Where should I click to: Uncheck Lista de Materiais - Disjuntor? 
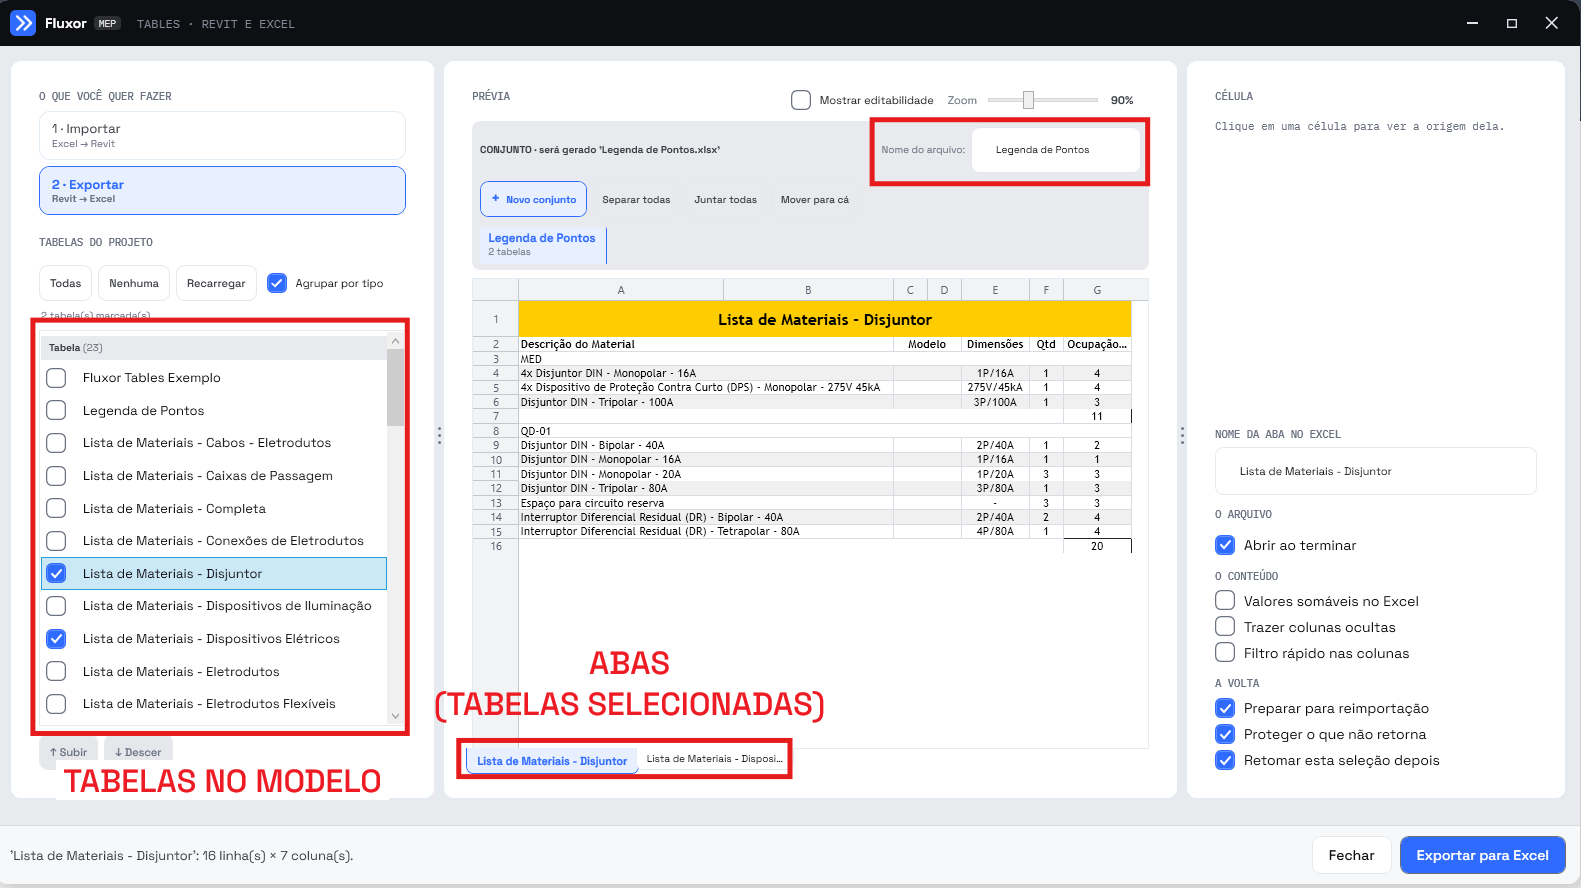pos(57,573)
